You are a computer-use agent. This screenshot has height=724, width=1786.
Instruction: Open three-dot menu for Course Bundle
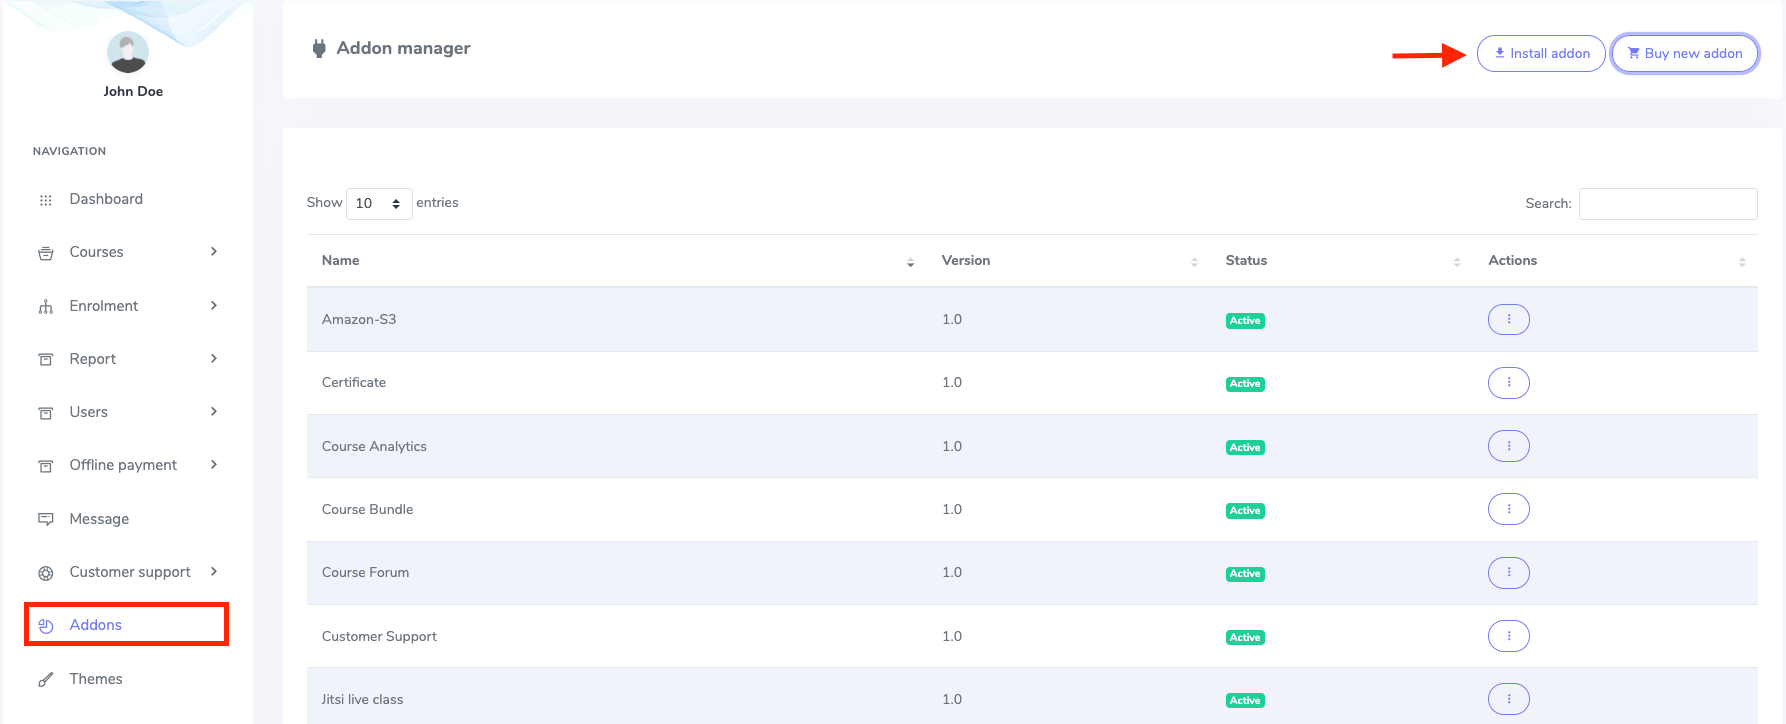(1508, 510)
